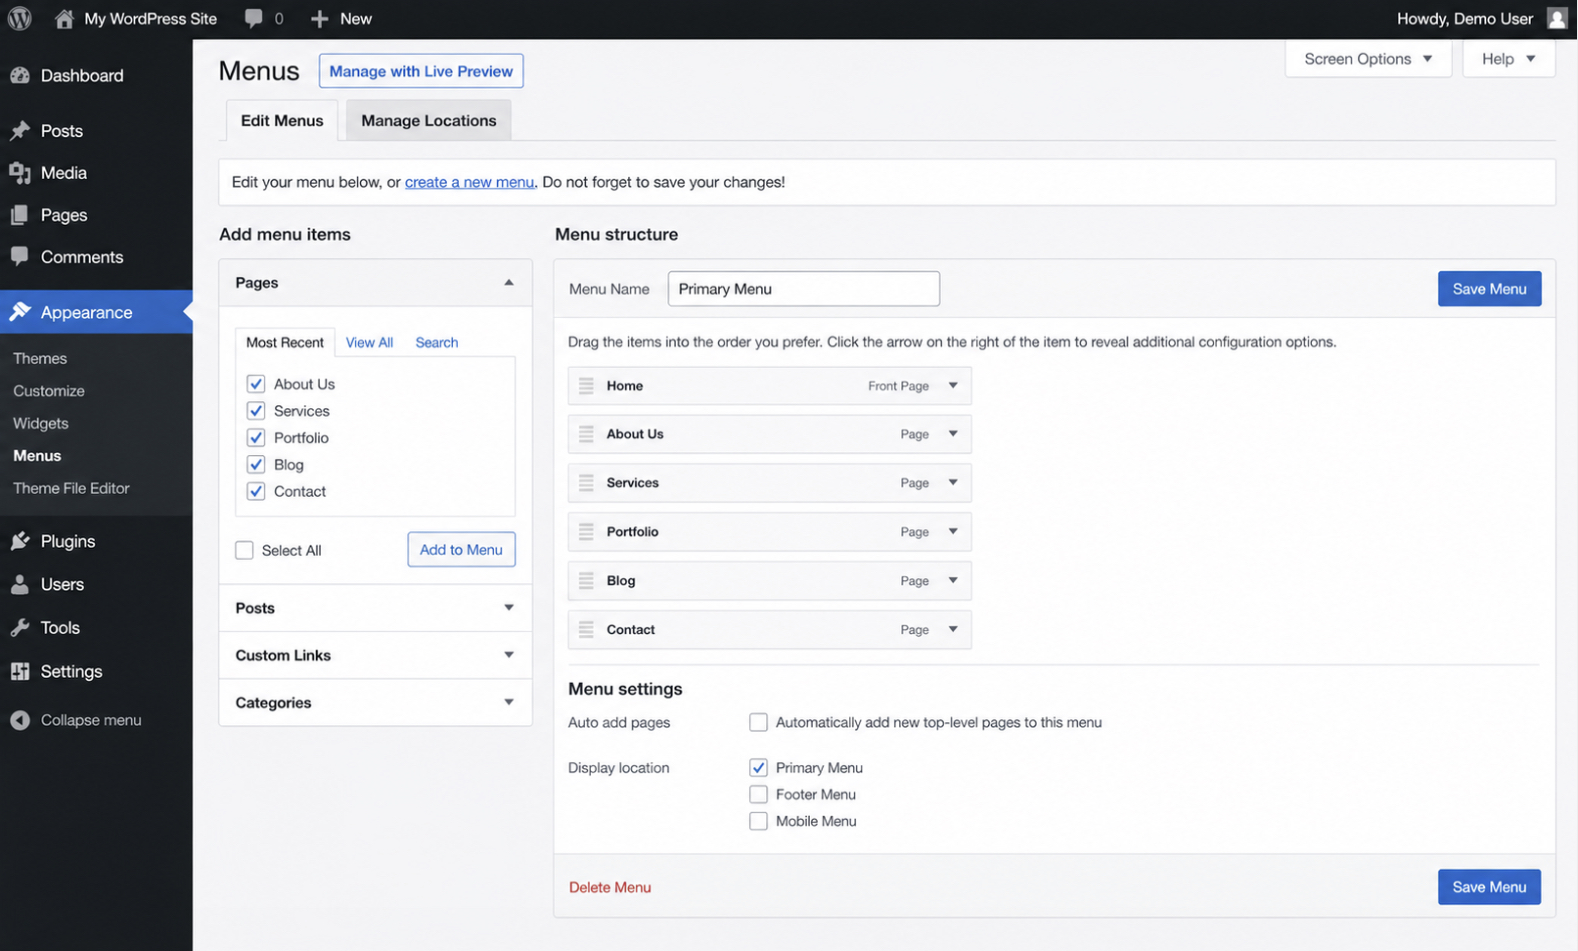Click the Tools wrench icon

coord(20,627)
